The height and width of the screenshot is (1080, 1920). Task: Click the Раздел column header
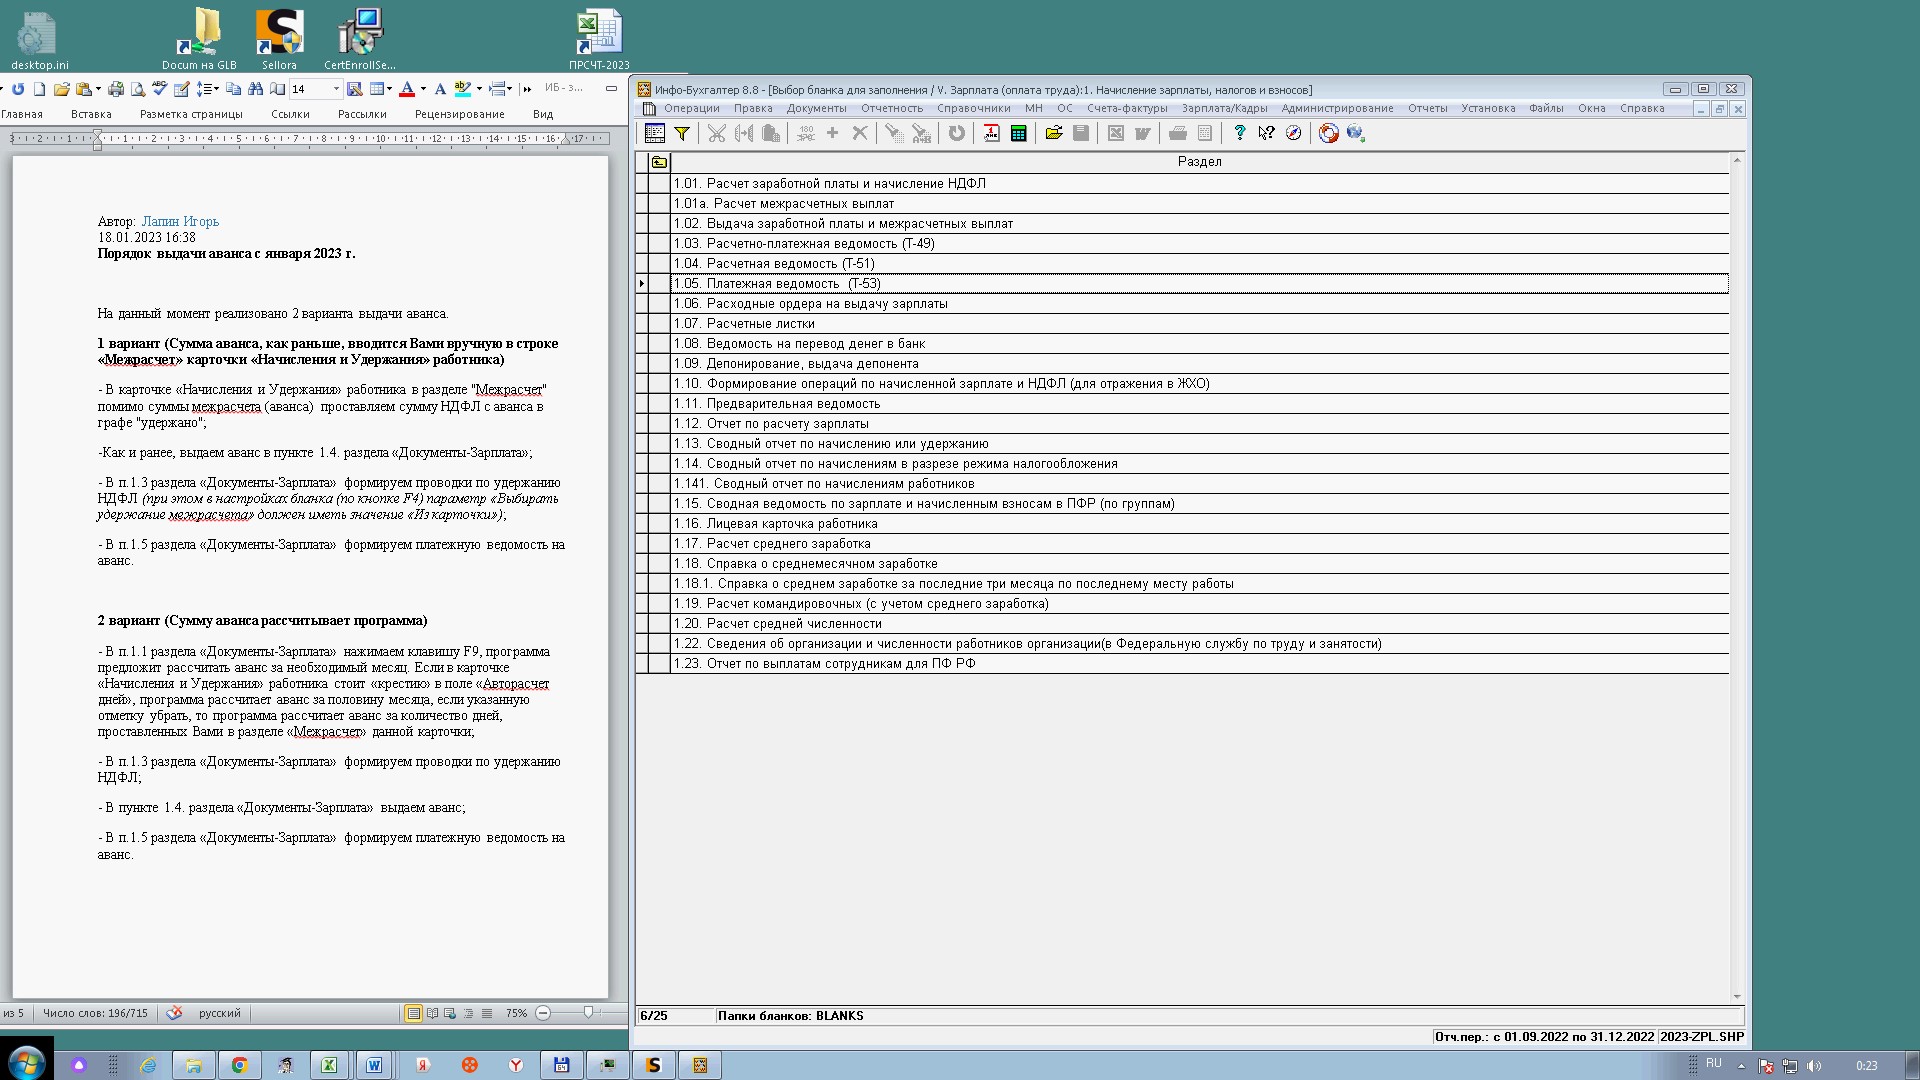click(1199, 162)
